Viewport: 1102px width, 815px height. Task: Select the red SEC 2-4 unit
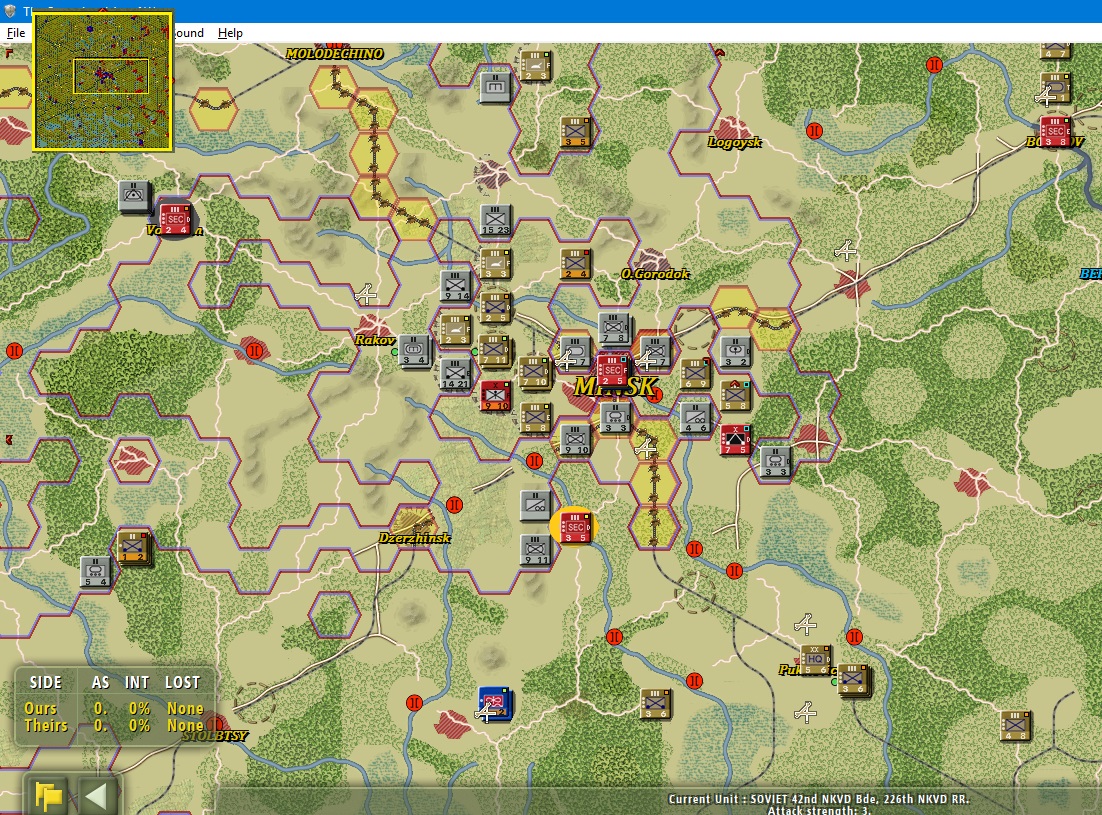click(x=175, y=219)
